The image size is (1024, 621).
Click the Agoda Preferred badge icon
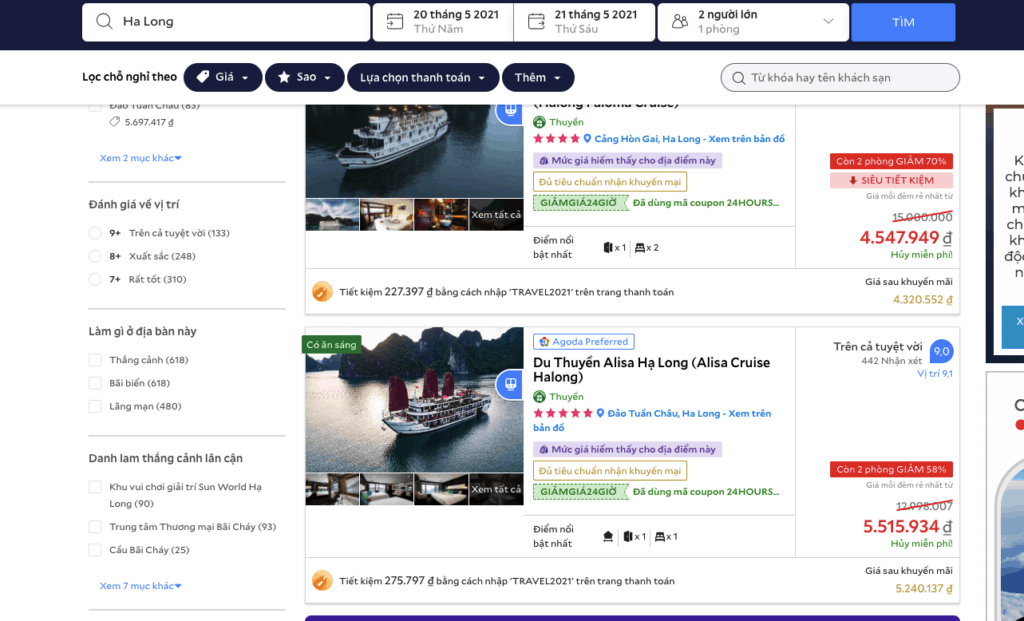click(543, 342)
